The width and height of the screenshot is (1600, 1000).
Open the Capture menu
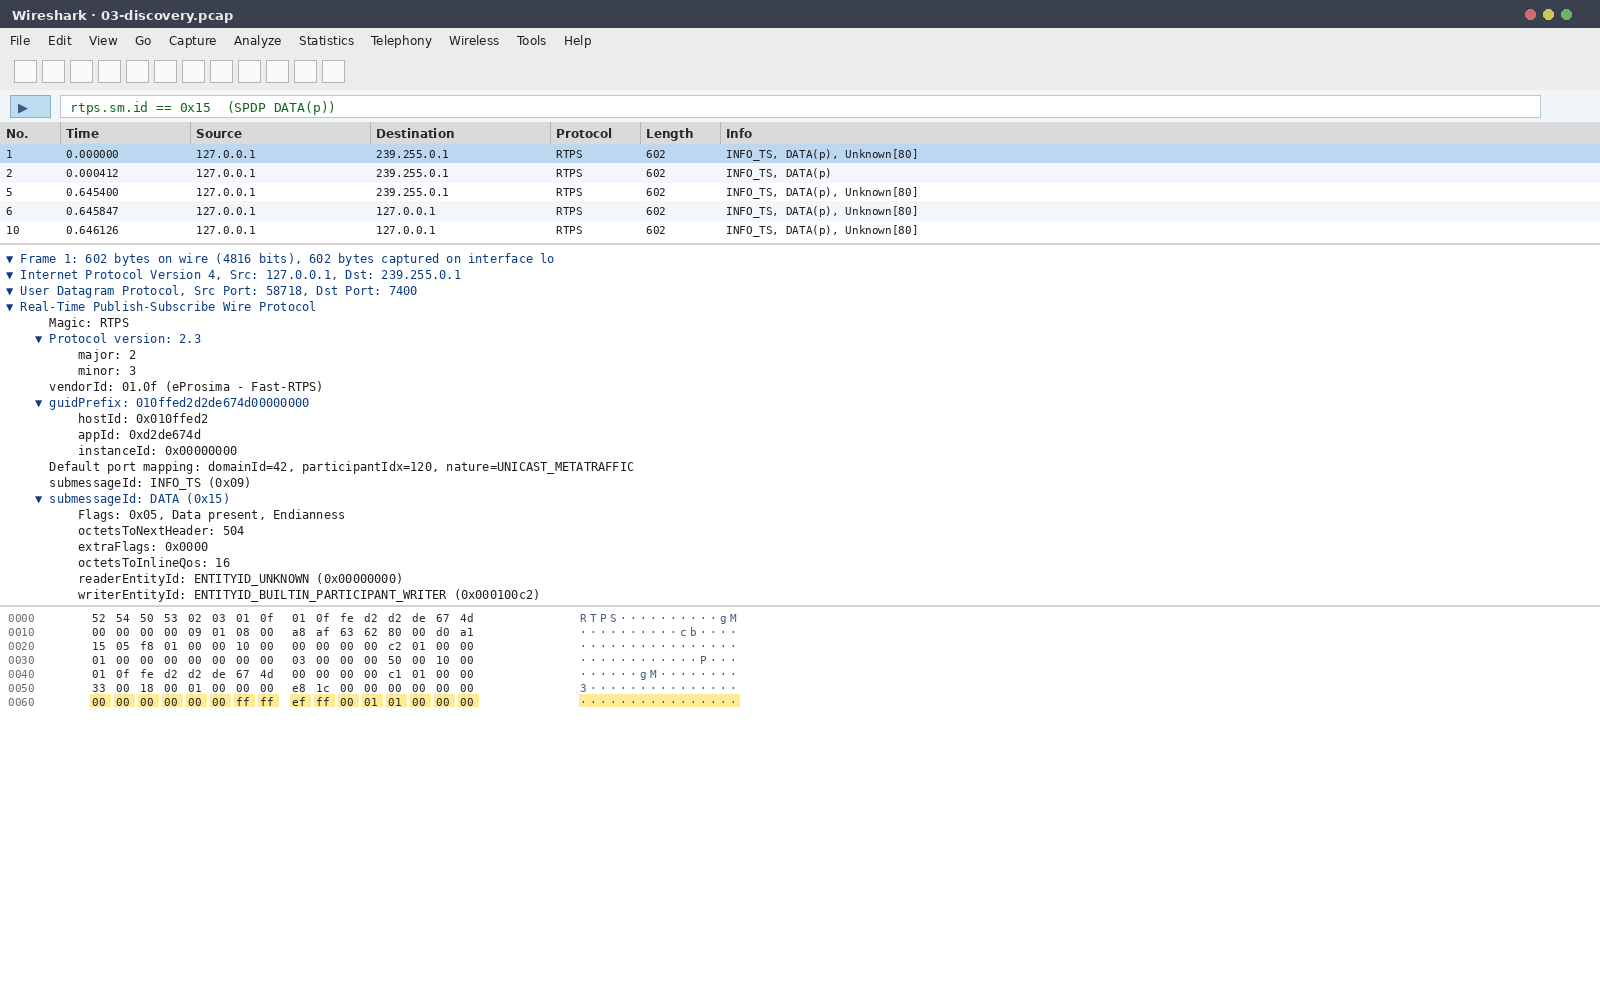(x=192, y=41)
